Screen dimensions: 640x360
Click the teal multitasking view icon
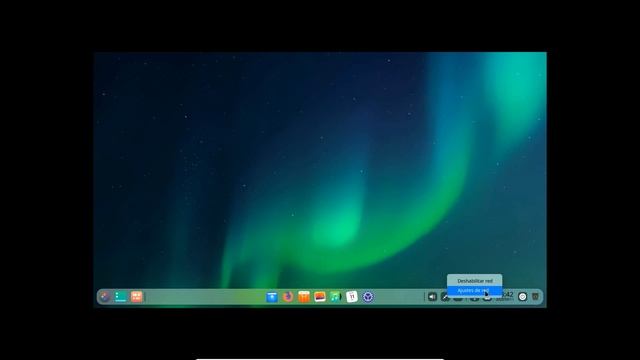tap(120, 297)
